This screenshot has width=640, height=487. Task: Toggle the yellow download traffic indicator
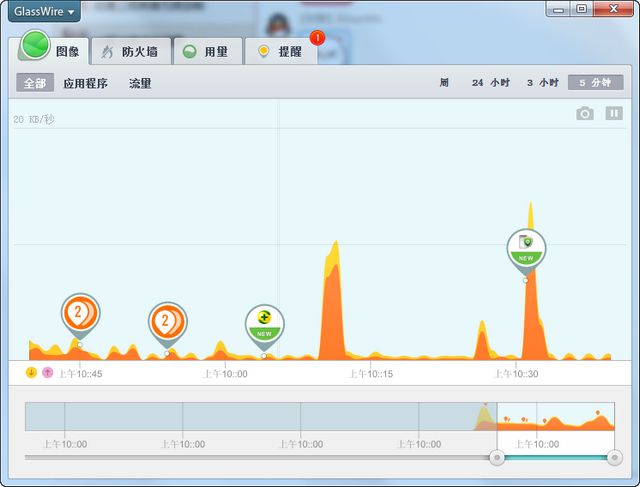31,372
